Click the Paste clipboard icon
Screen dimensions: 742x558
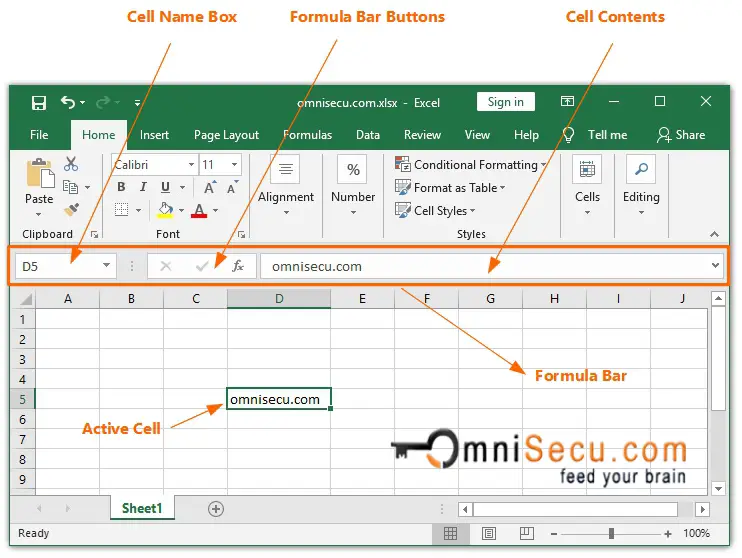[x=40, y=173]
